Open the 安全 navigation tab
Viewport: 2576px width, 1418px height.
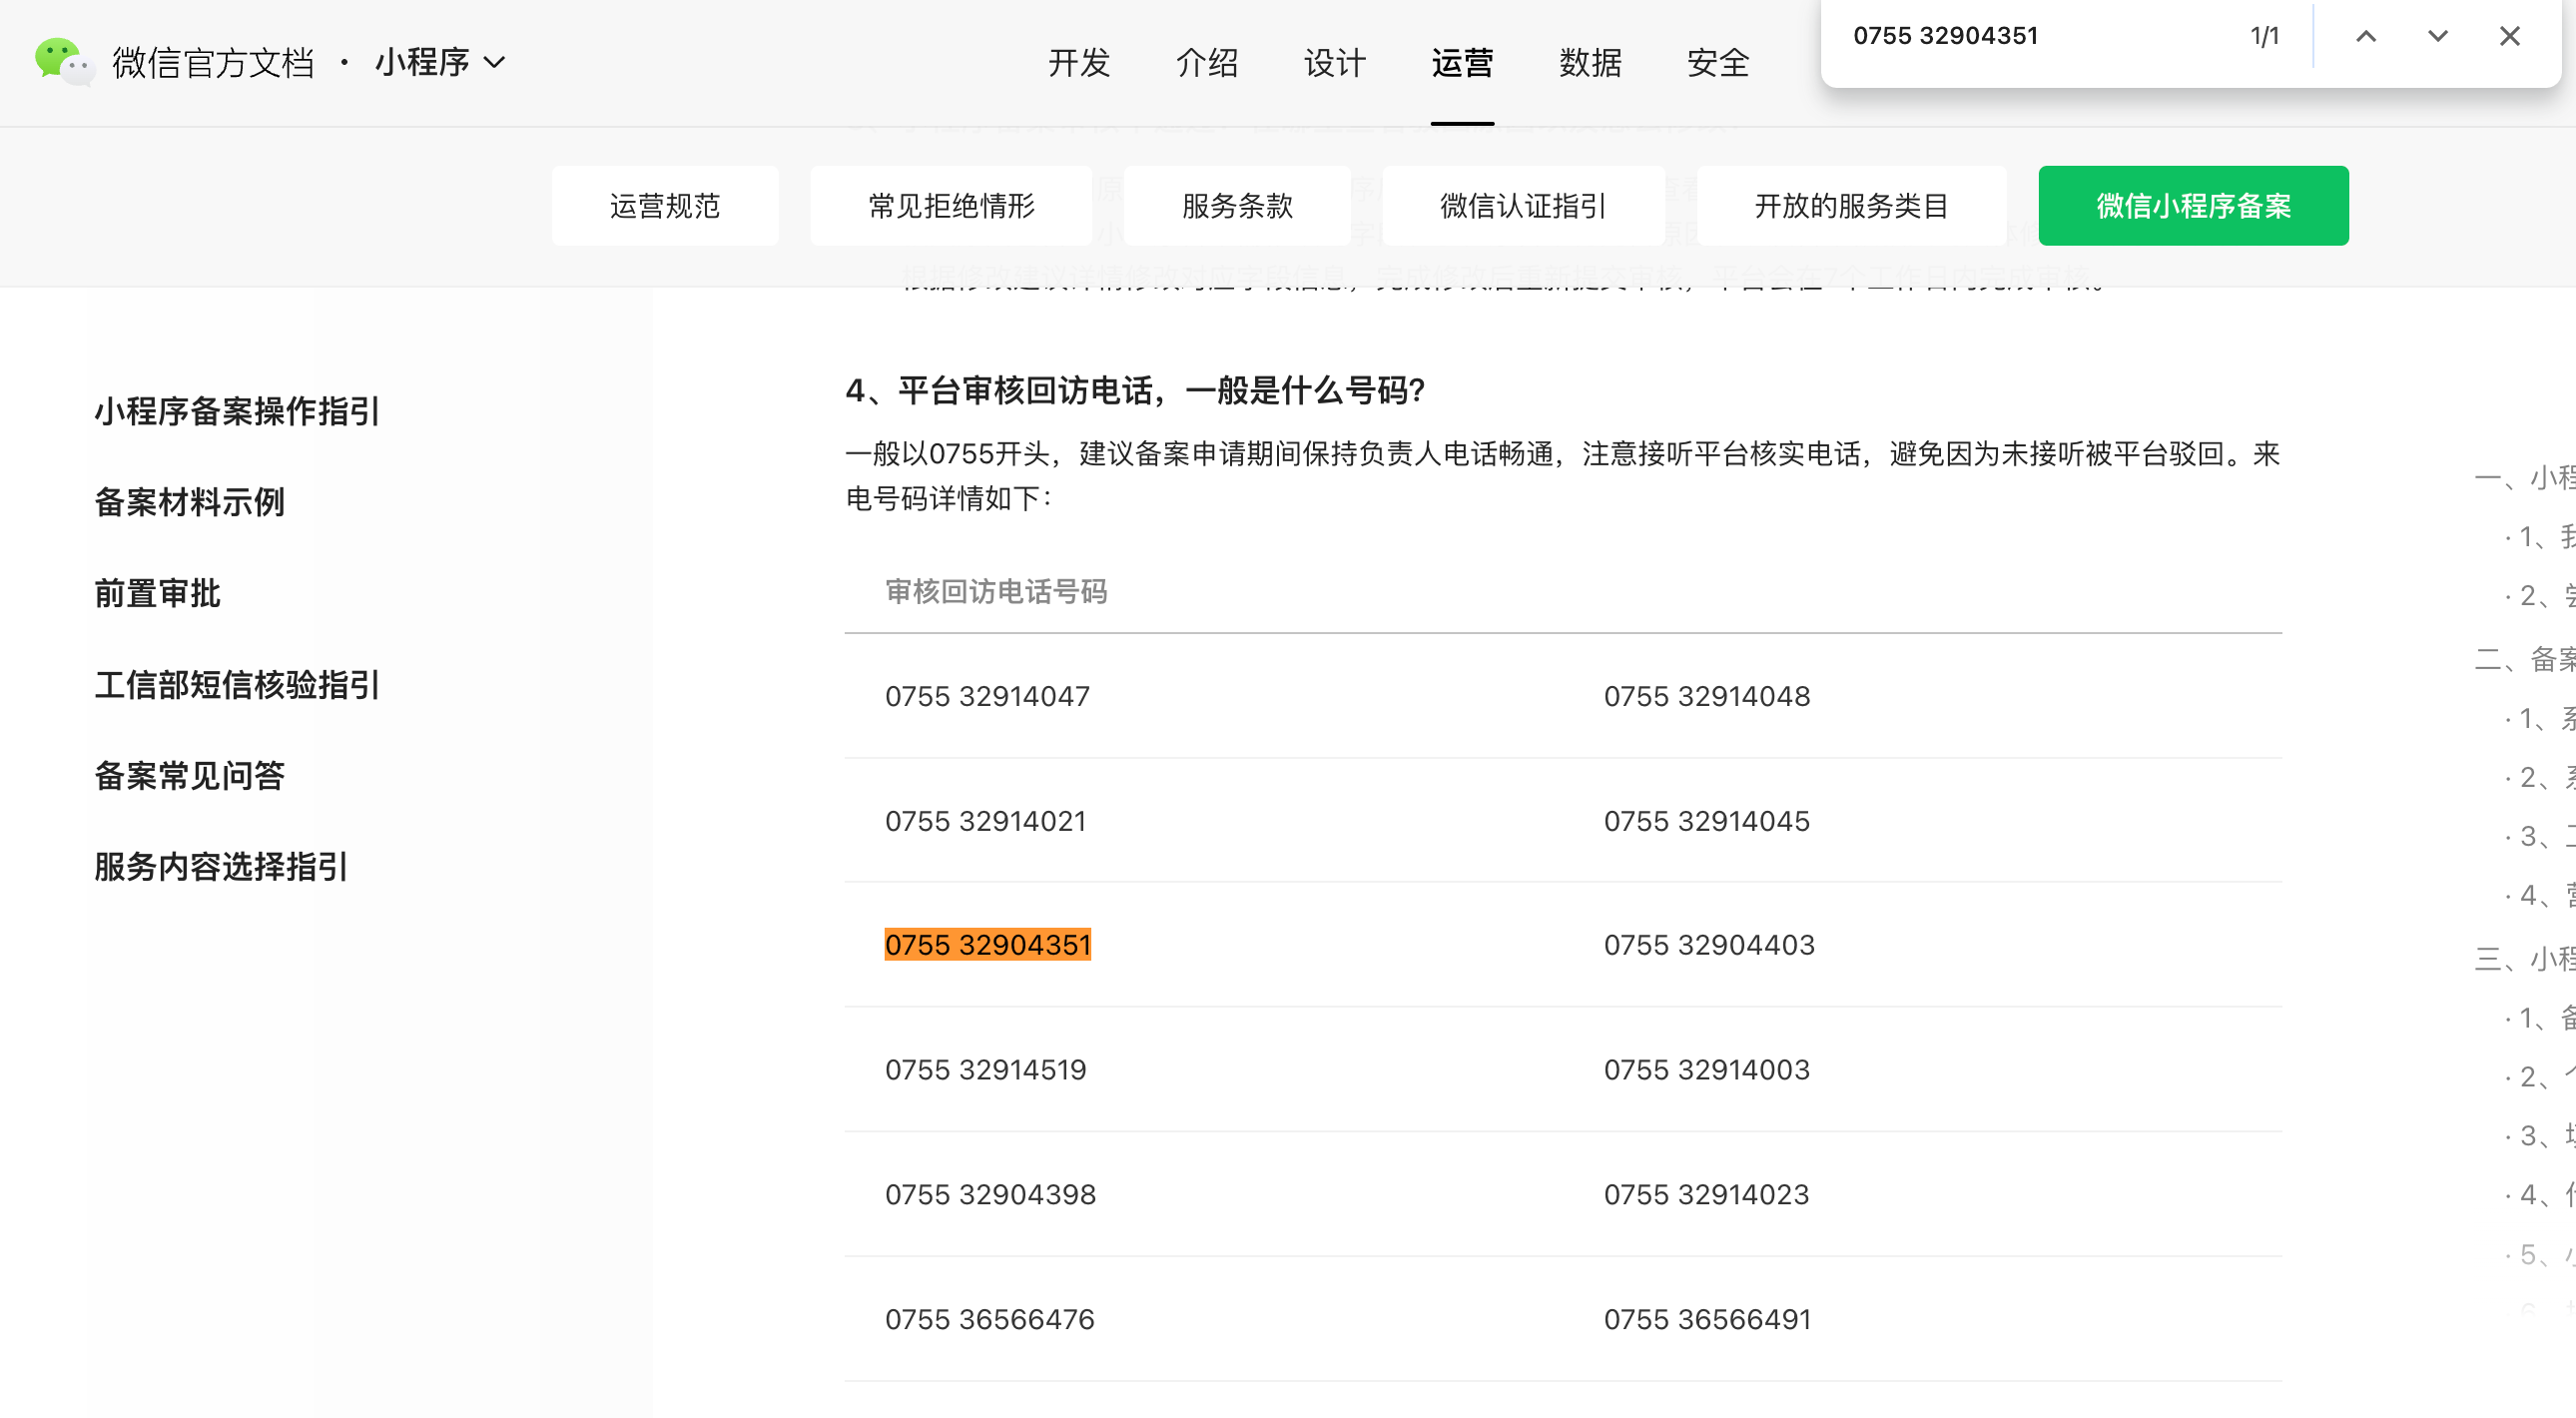1718,63
